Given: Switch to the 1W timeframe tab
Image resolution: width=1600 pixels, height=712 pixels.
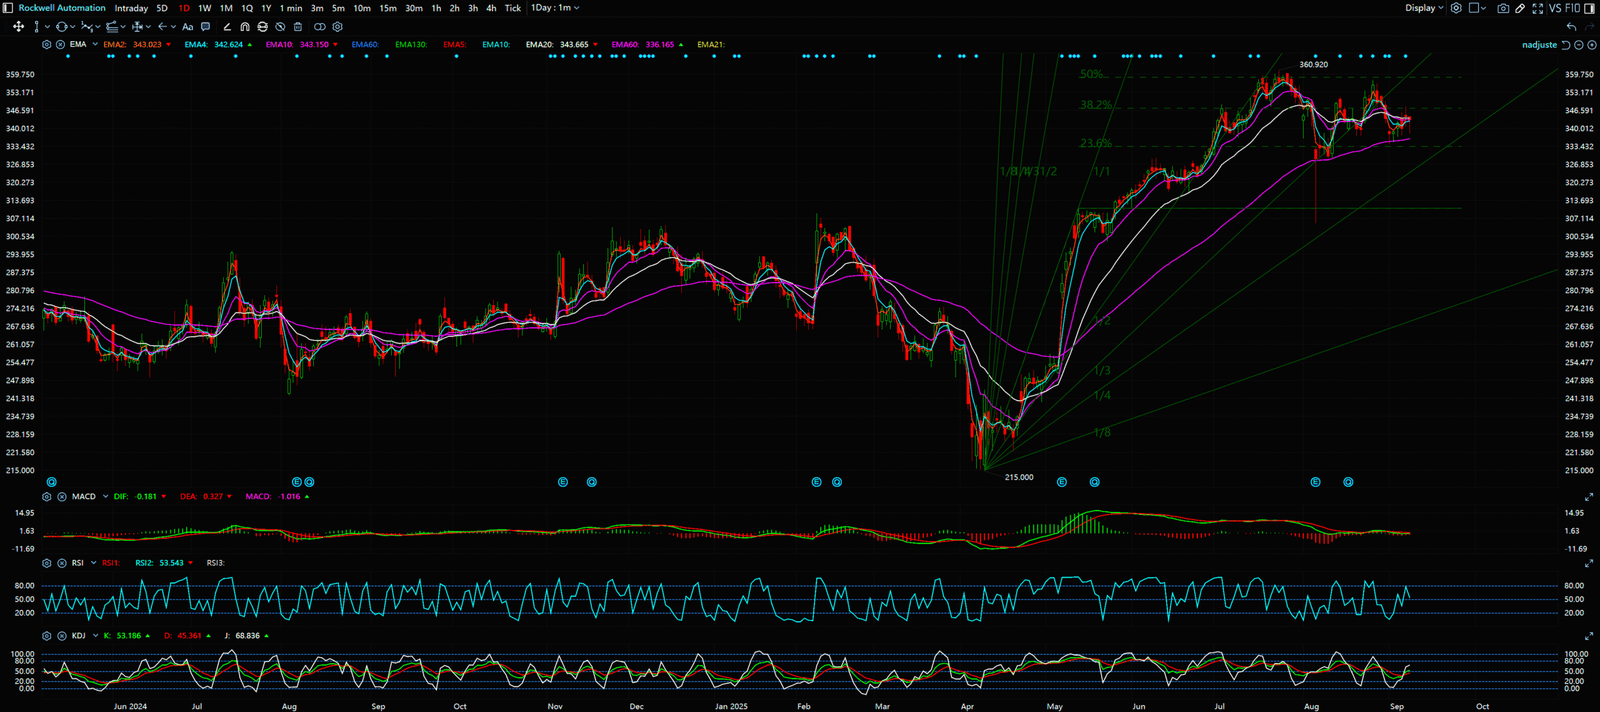Looking at the screenshot, I should point(204,8).
